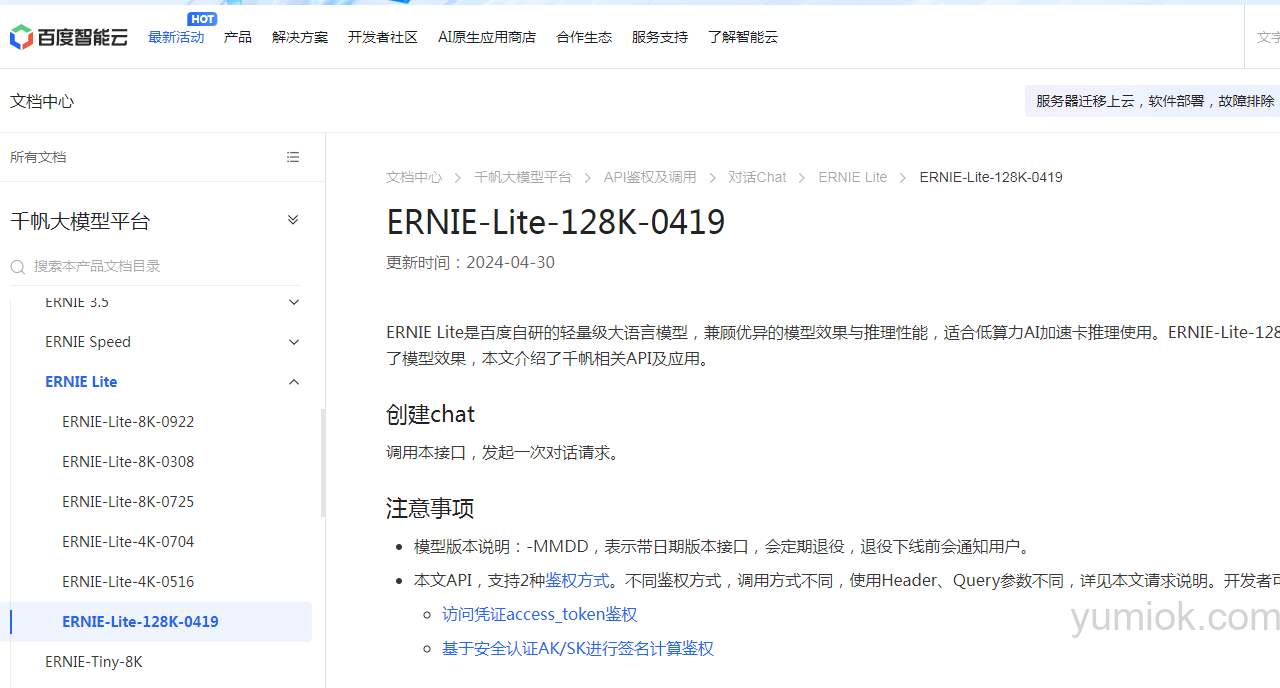Go to ERNIE Lite breadcrumb
The image size is (1280, 688).
point(853,177)
